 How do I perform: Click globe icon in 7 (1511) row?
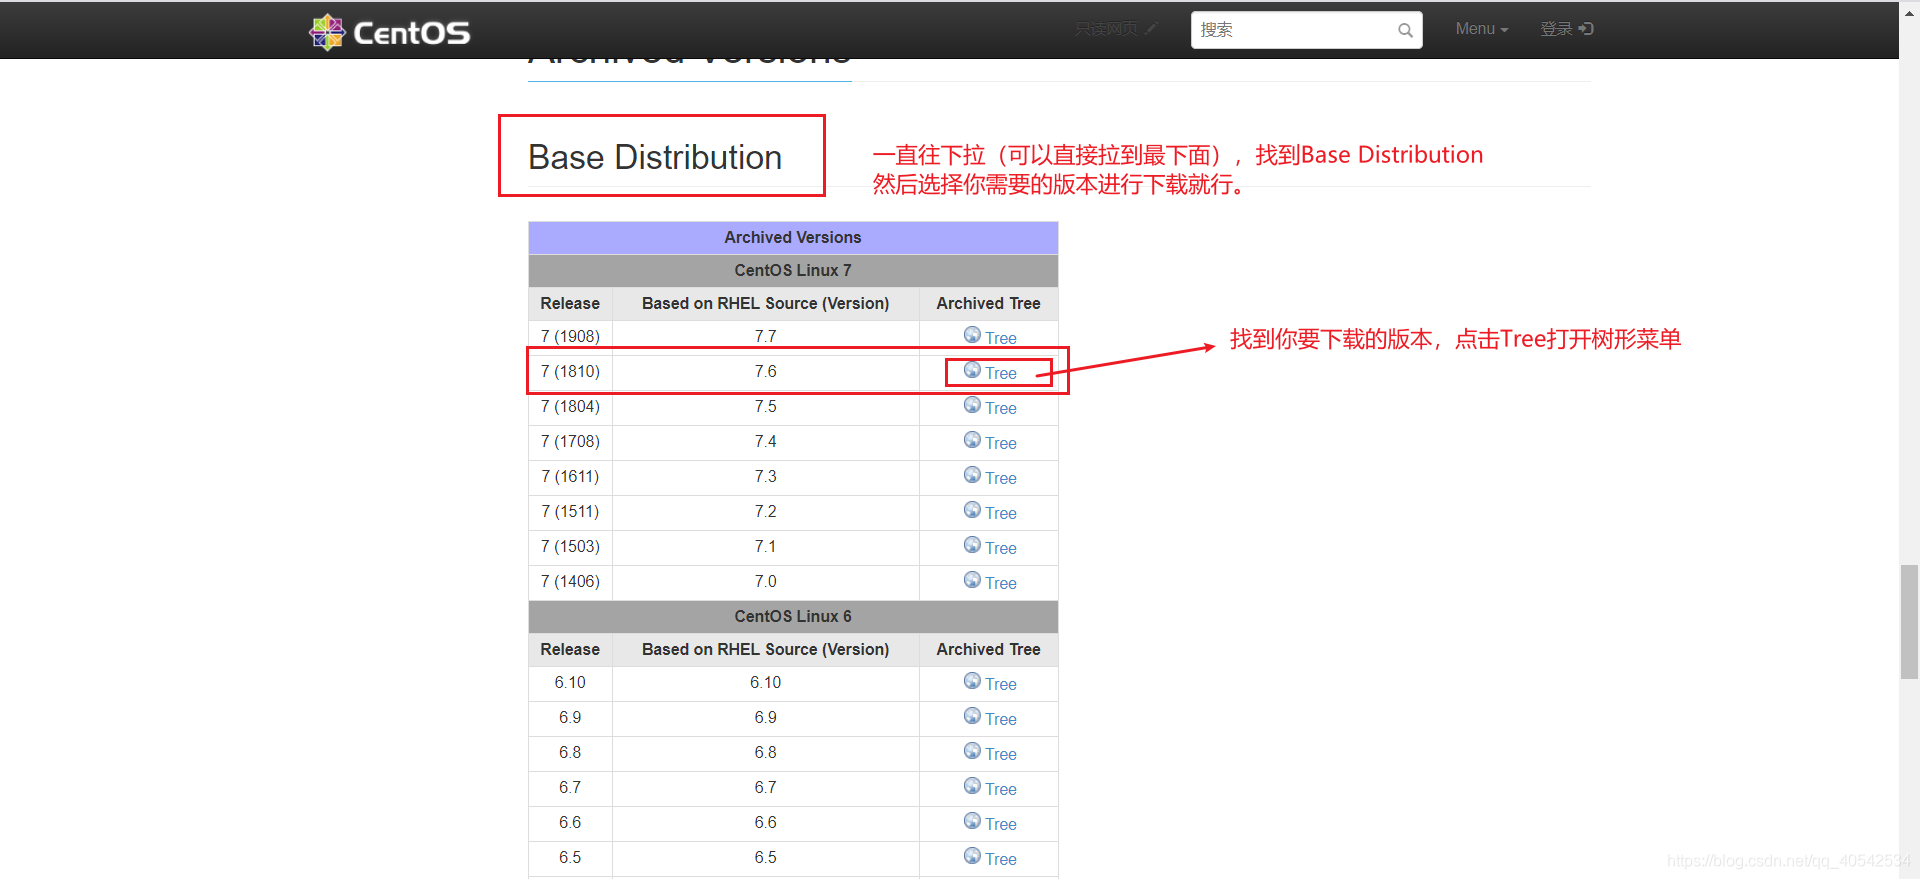(972, 509)
